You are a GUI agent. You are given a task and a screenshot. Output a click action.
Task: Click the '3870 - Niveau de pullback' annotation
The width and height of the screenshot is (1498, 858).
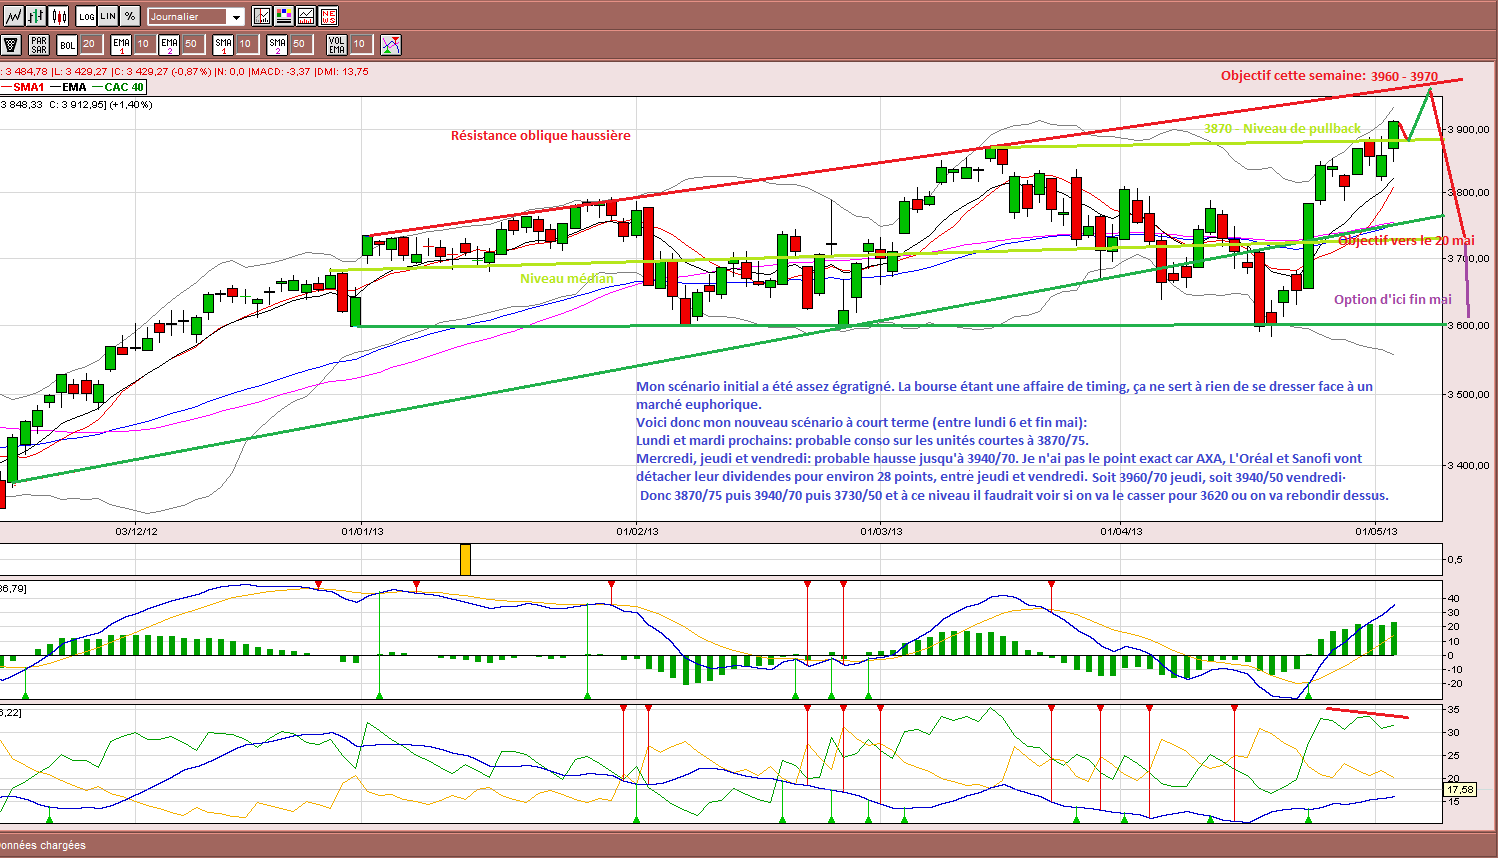tap(1282, 128)
